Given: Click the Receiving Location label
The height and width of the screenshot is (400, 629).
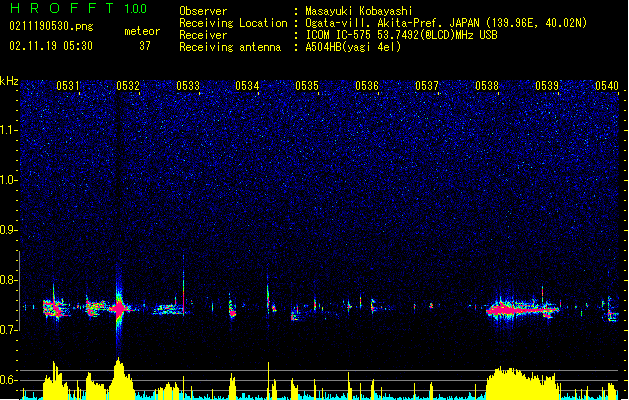Looking at the screenshot, I should (233, 23).
